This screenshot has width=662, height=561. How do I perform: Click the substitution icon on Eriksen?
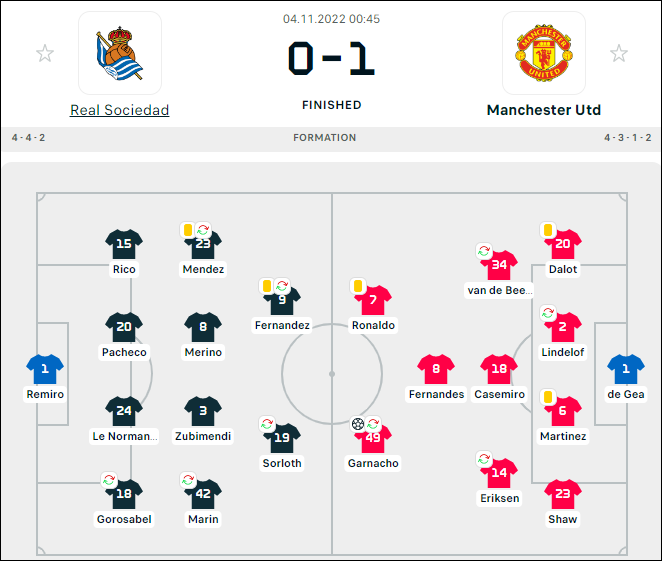484,458
